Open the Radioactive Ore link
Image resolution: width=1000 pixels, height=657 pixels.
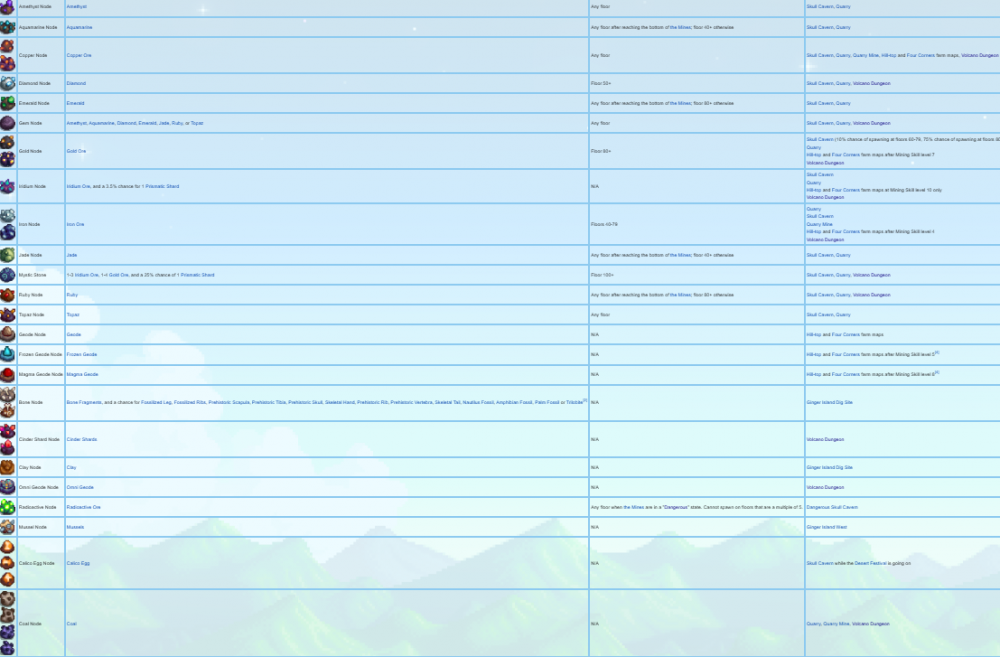(84, 507)
